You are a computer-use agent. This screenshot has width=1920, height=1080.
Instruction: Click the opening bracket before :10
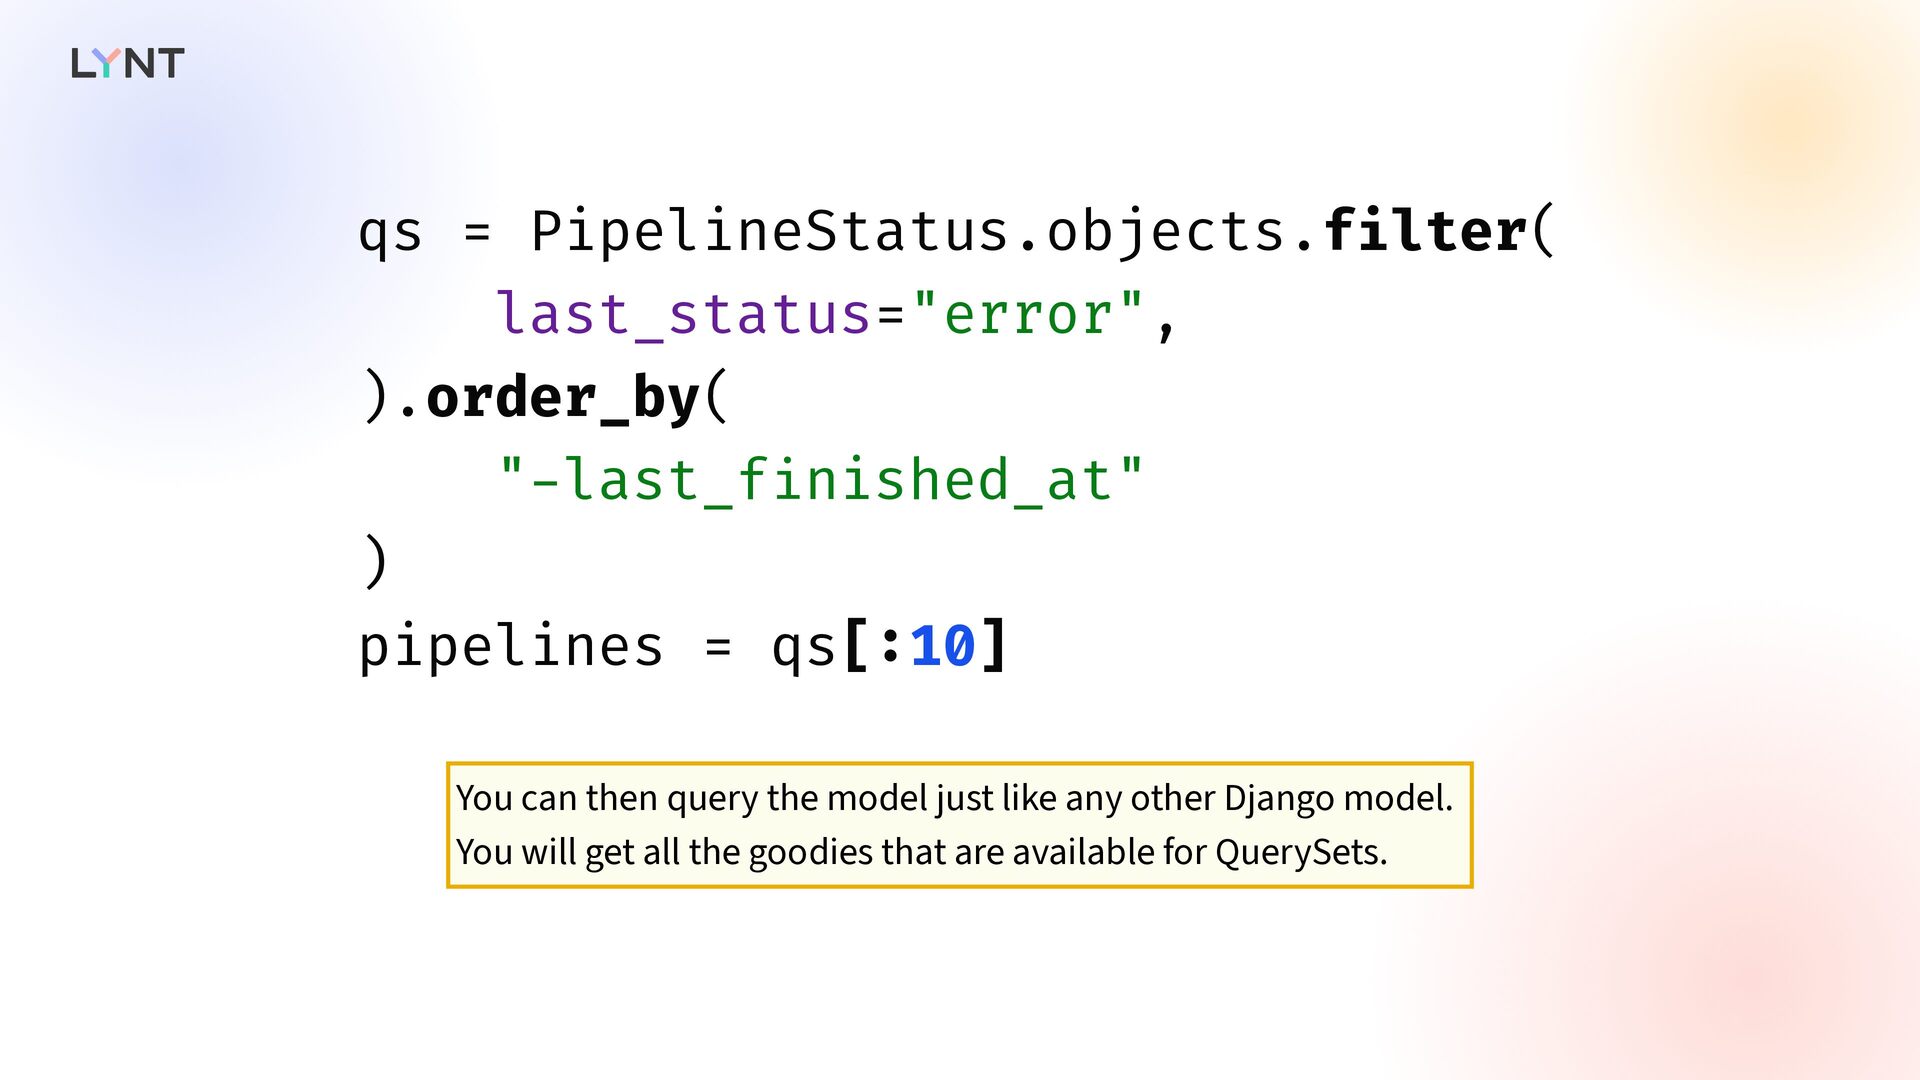[857, 646]
